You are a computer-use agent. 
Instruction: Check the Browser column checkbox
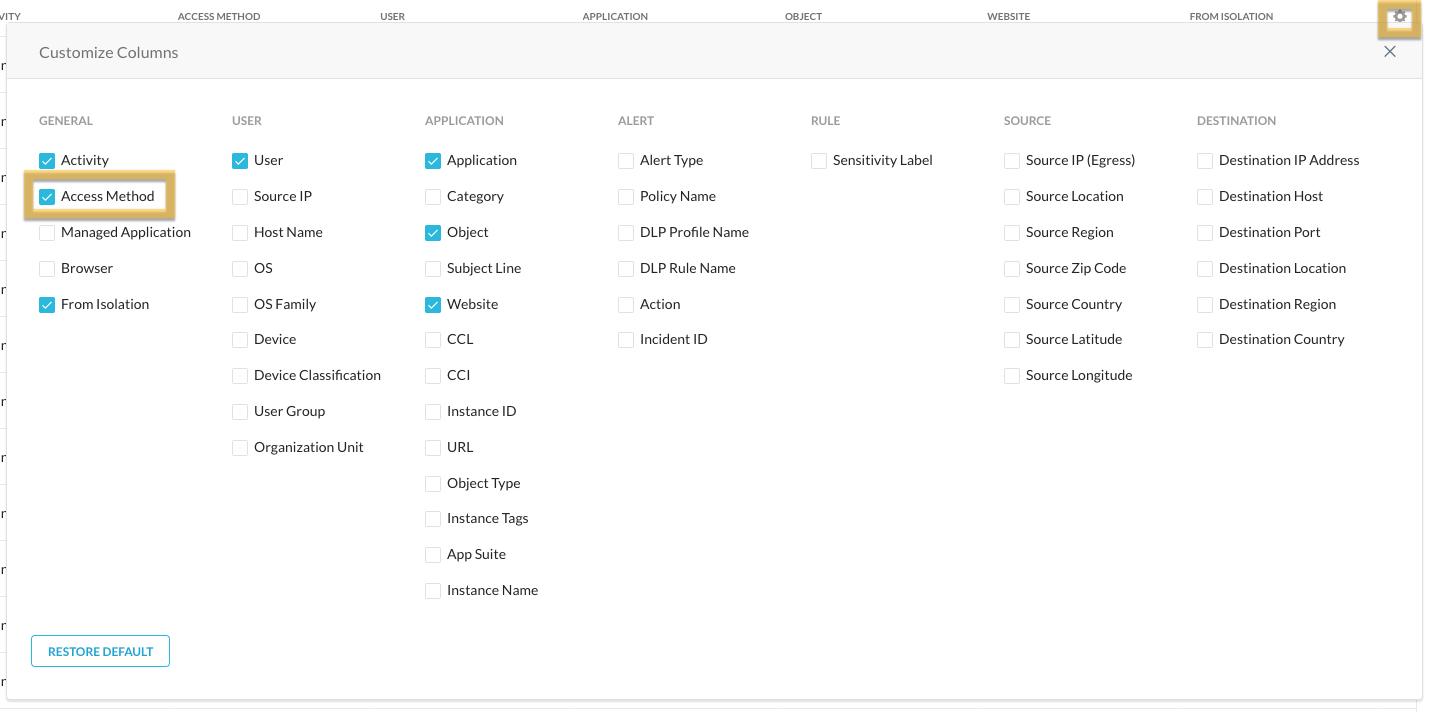click(47, 269)
